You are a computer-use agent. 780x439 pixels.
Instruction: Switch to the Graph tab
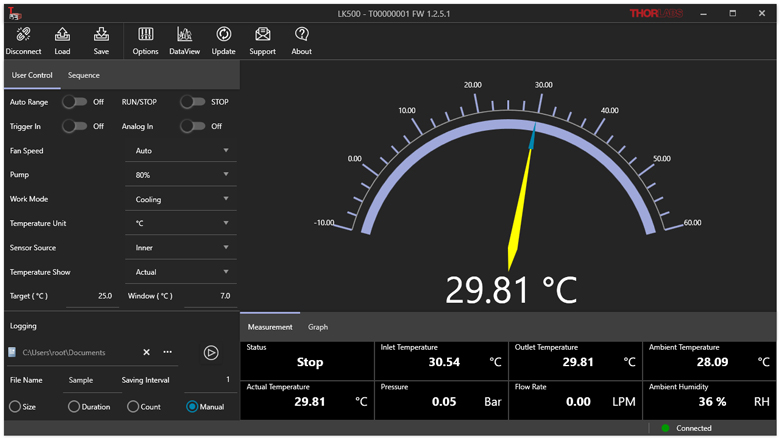[317, 327]
